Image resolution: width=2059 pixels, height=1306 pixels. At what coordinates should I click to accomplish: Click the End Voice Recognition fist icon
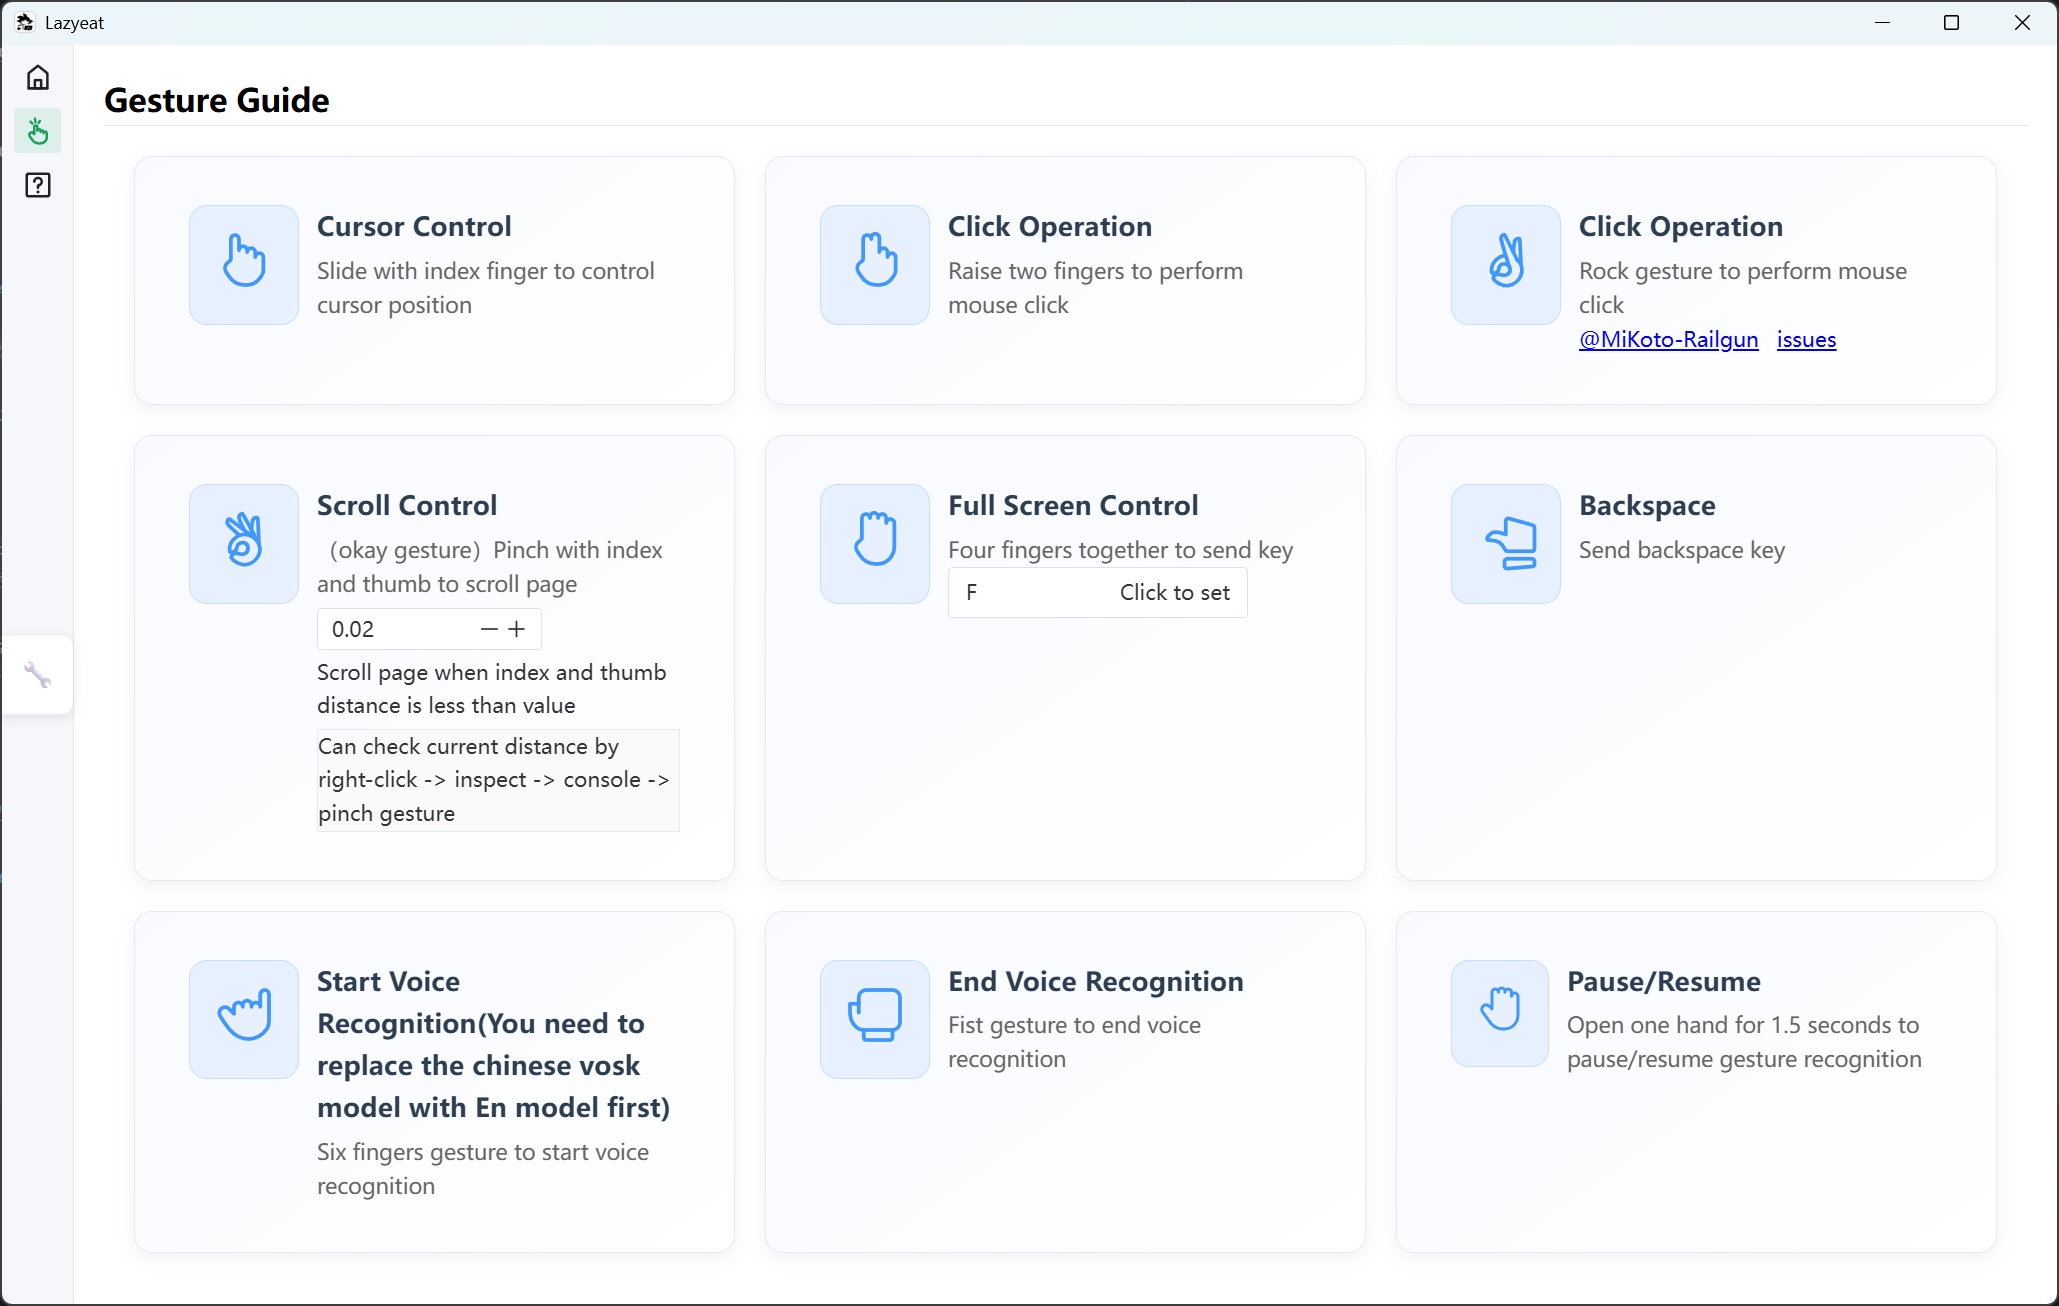[875, 1019]
